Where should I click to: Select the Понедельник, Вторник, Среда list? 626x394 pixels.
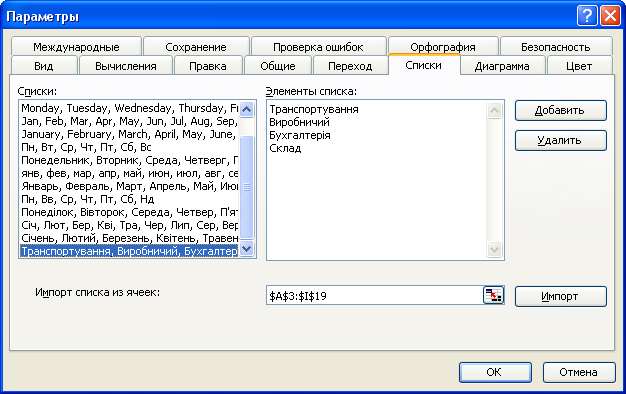click(129, 160)
